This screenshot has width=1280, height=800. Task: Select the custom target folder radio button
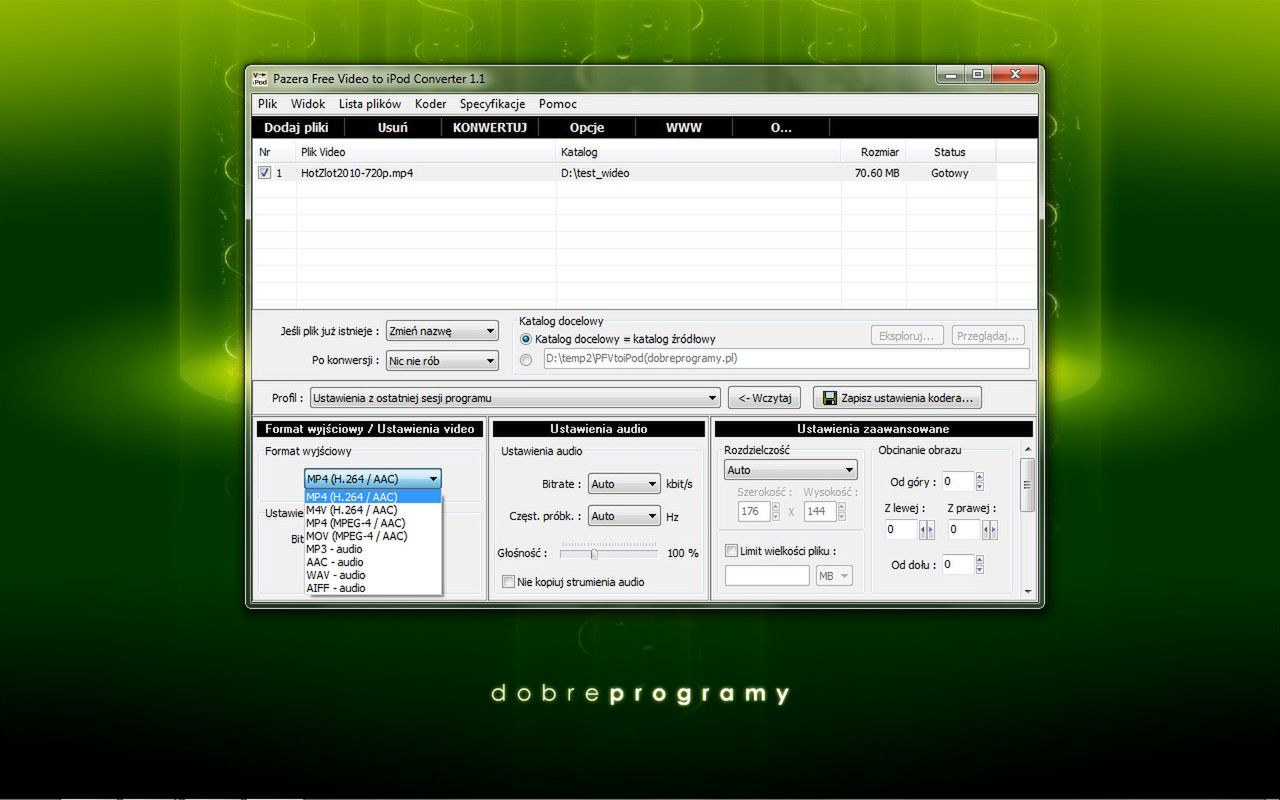526,359
